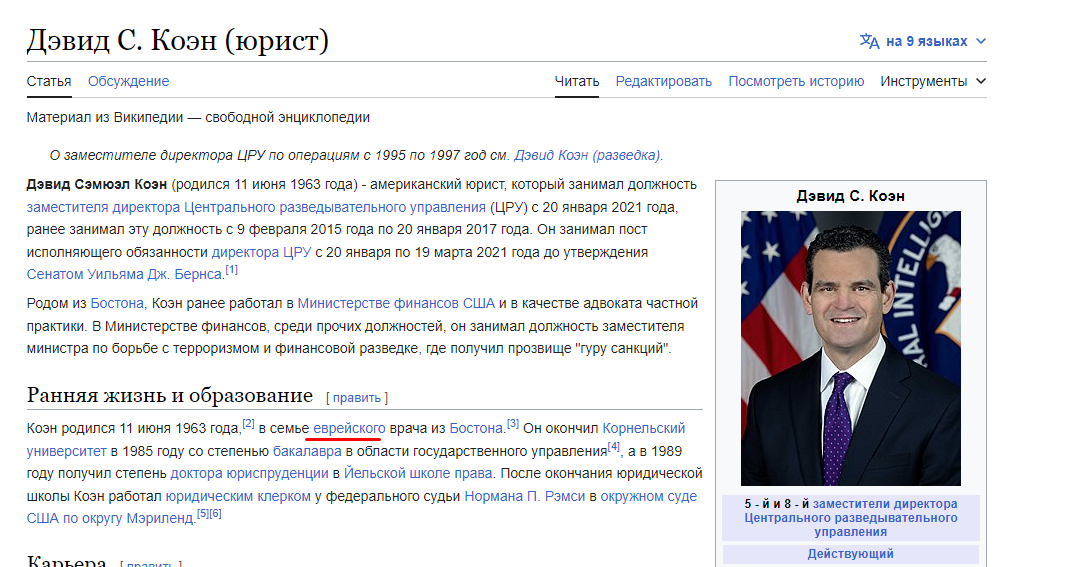Click footnote reference [1]

(x=231, y=270)
